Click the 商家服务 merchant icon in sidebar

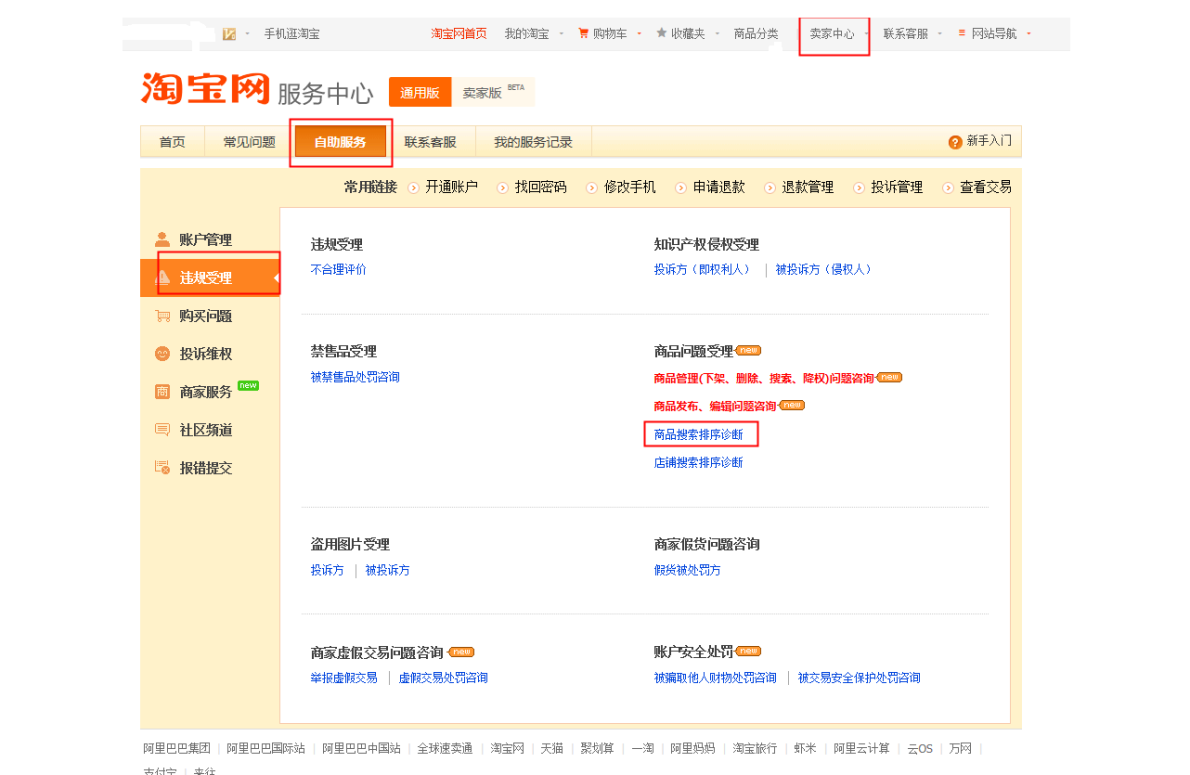click(x=162, y=392)
